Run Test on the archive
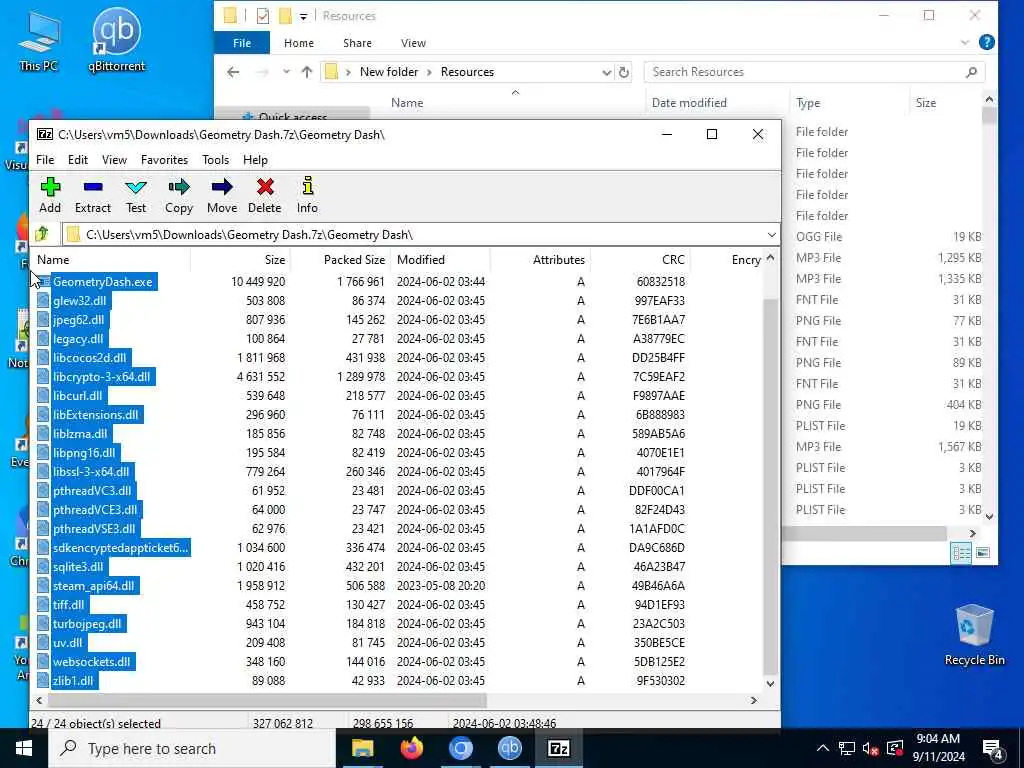1024x768 pixels. pyautogui.click(x=136, y=195)
